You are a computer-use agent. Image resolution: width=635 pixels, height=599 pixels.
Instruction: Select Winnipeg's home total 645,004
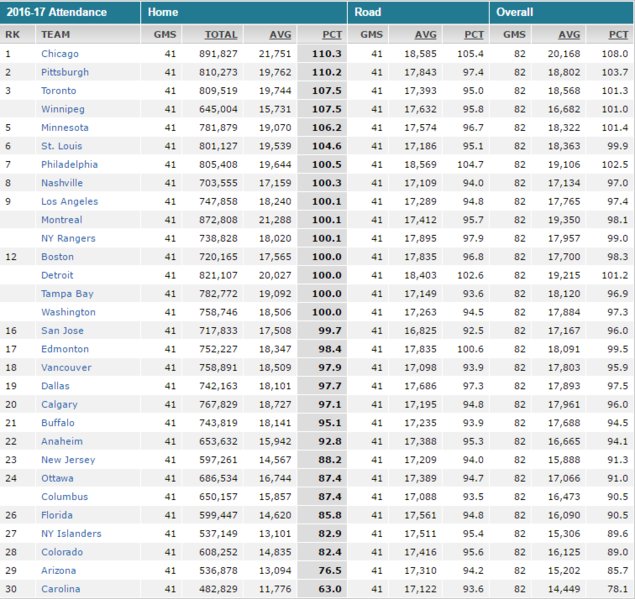click(x=218, y=109)
